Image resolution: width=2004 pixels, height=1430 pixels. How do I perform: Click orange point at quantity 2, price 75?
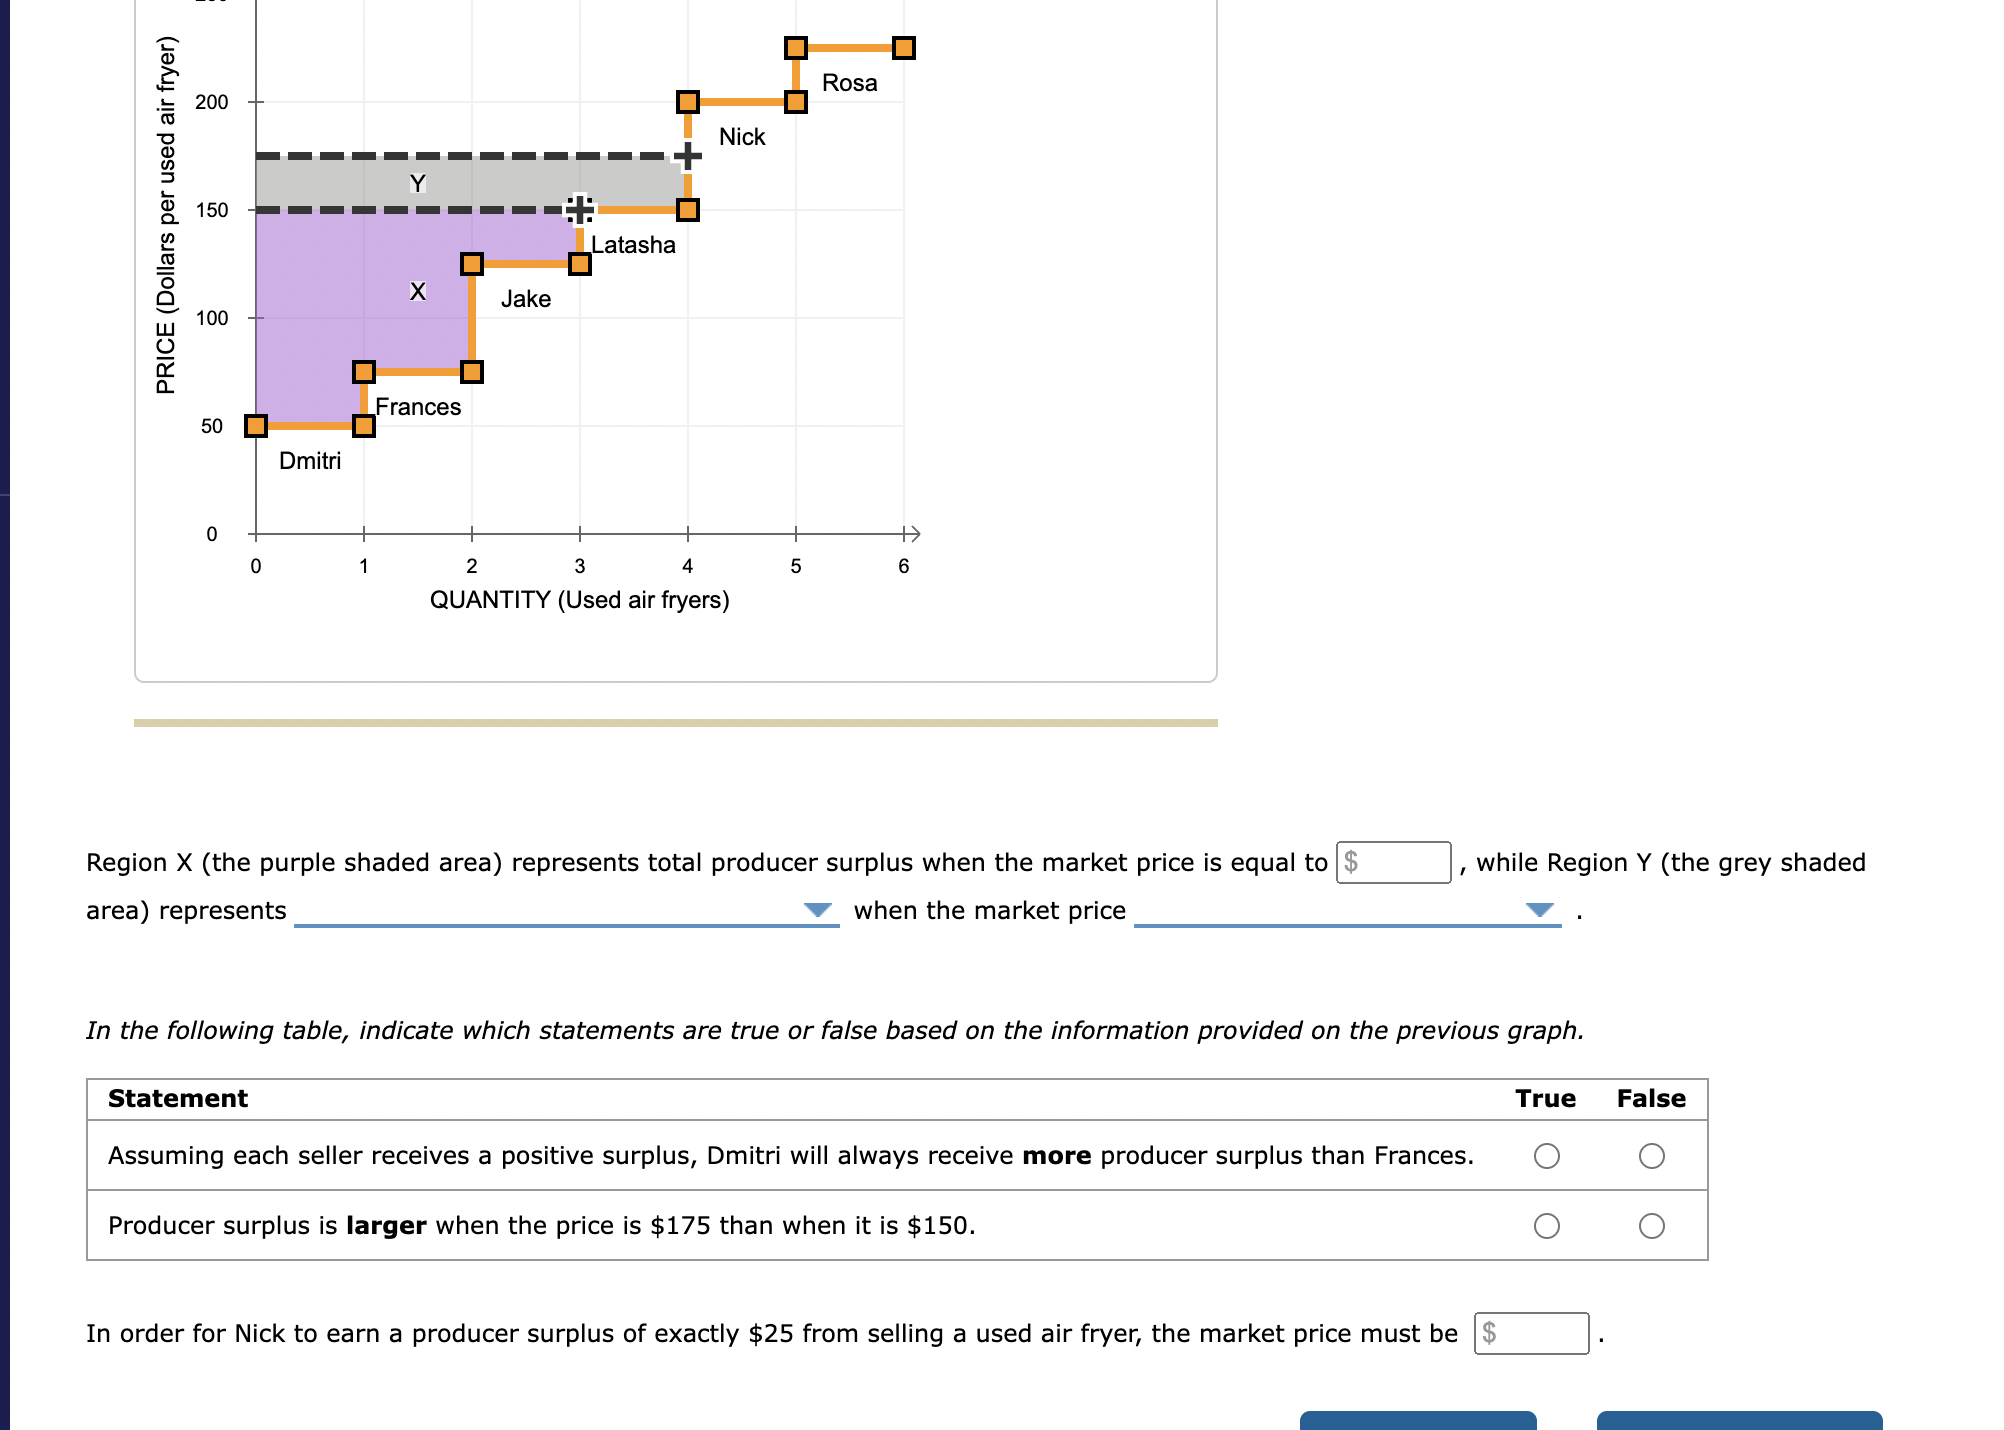tap(472, 372)
